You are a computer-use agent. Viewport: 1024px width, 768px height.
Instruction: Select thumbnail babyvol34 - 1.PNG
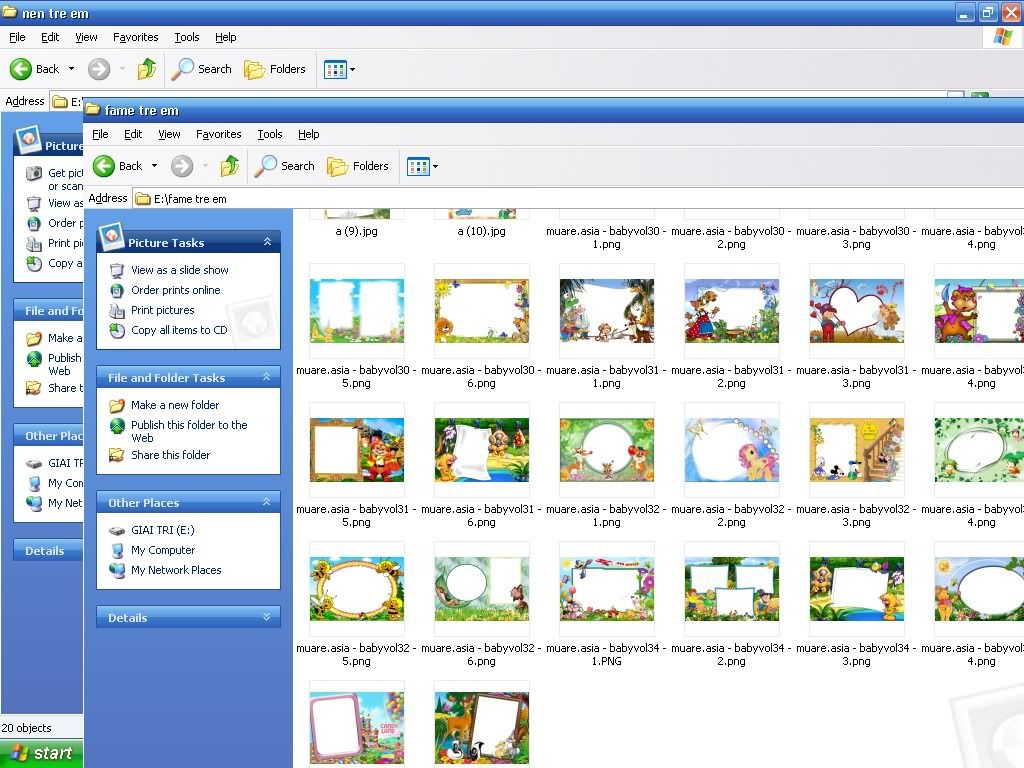(607, 590)
